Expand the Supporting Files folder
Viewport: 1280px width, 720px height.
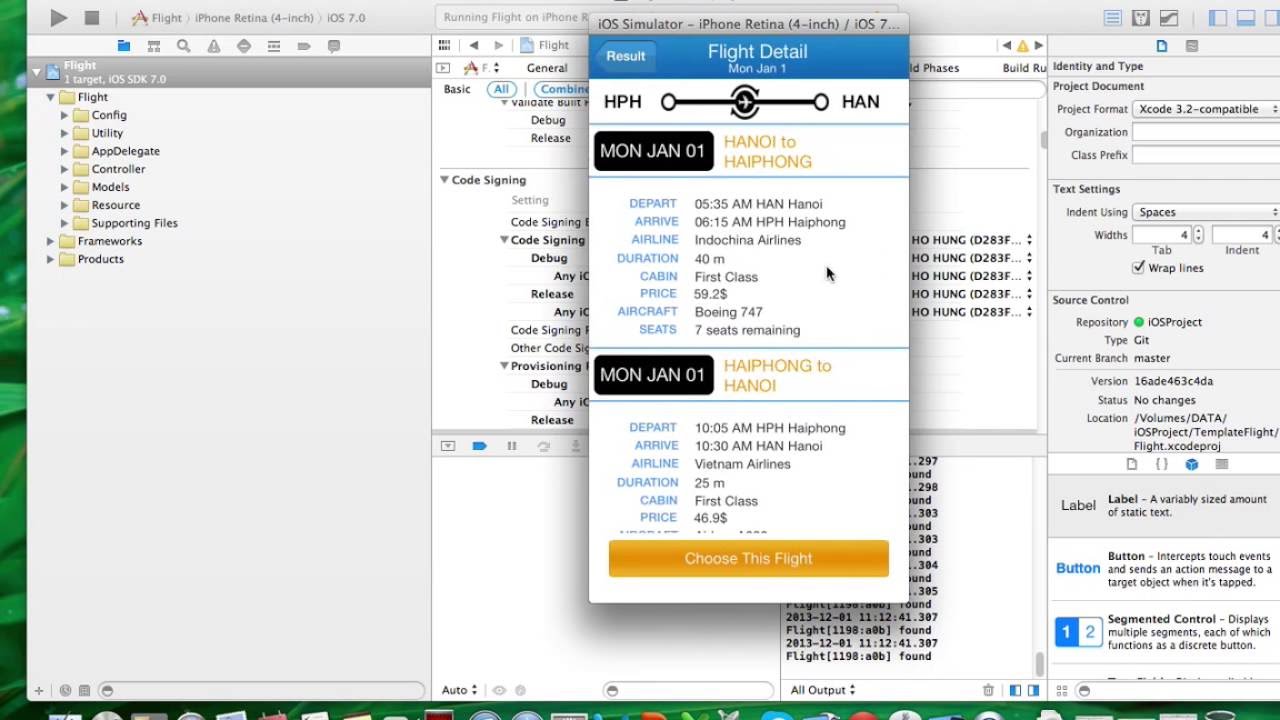[x=64, y=223]
